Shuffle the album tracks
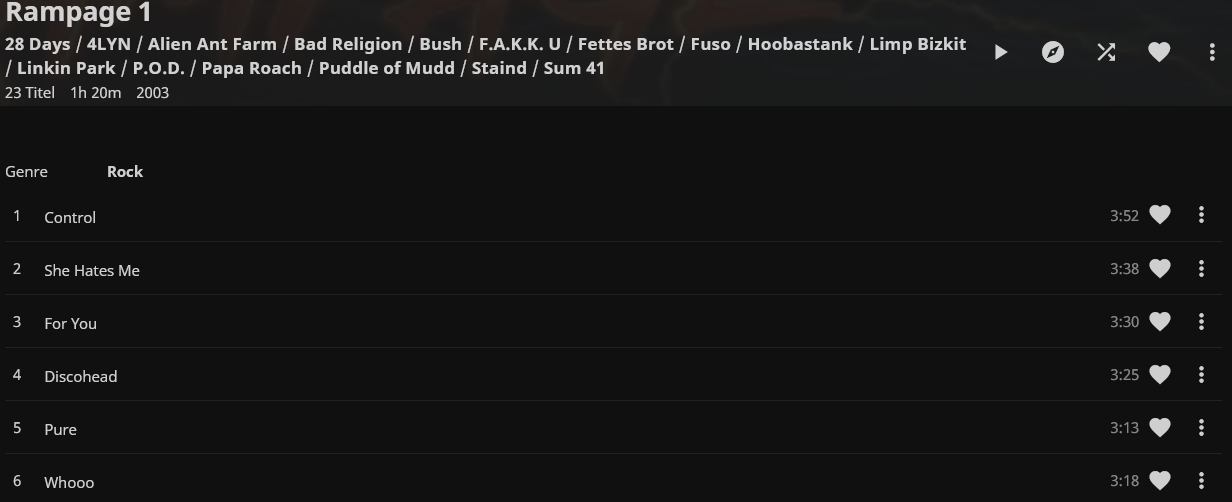Viewport: 1232px width, 502px height. point(1106,52)
